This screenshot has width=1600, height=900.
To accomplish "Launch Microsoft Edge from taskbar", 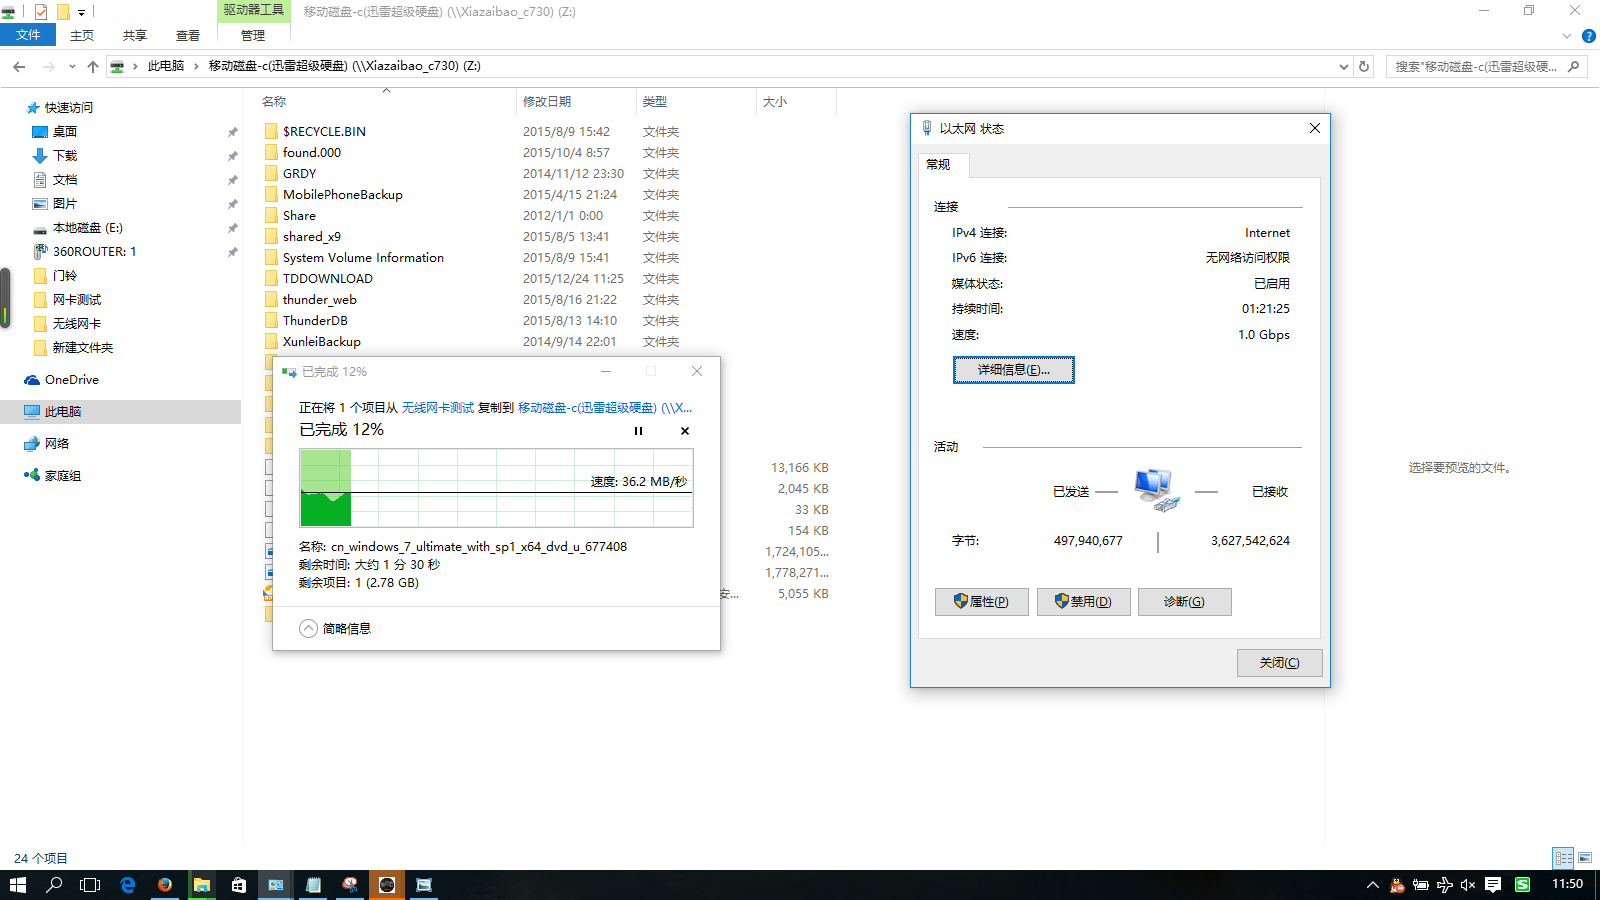I will (x=128, y=885).
